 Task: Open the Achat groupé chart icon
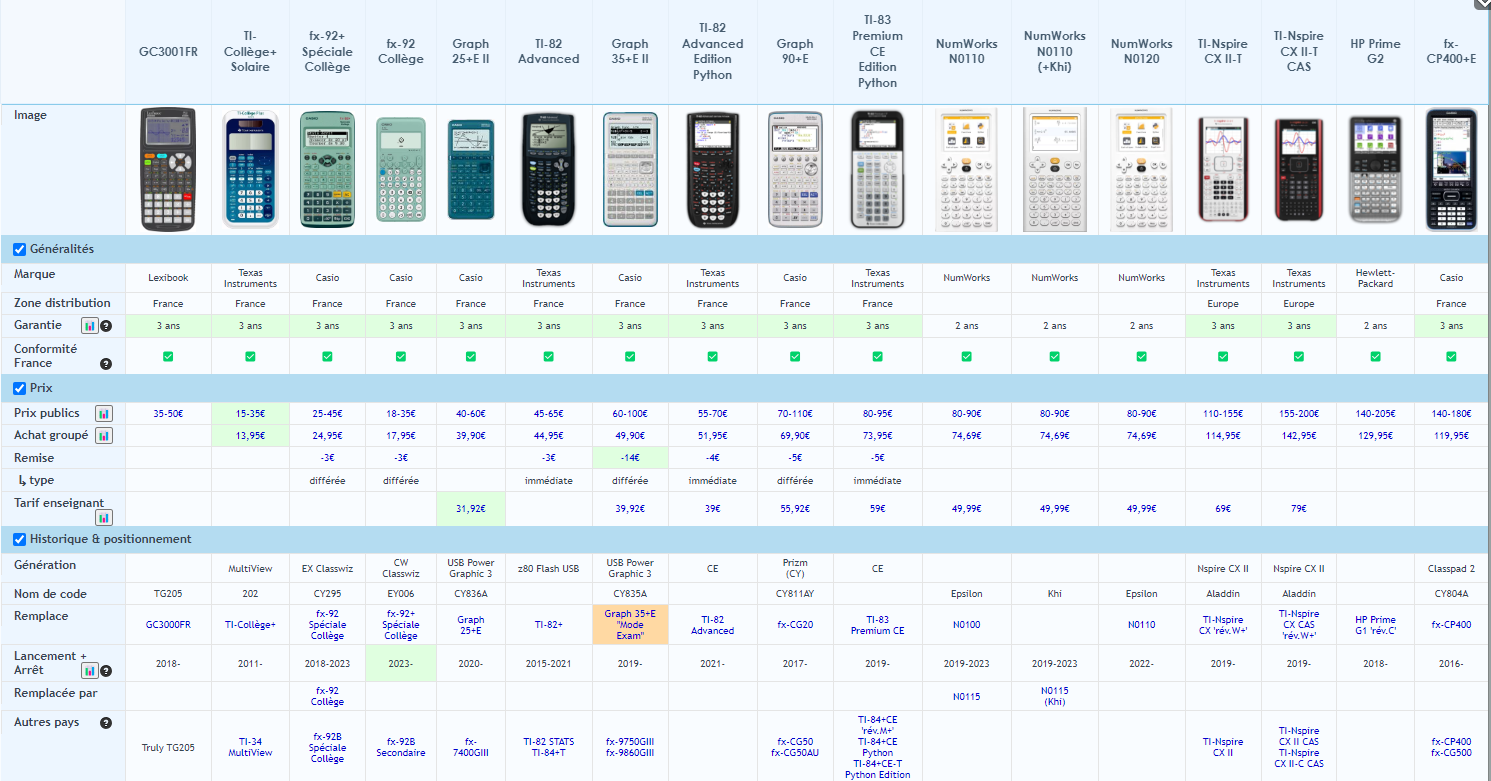[x=103, y=435]
